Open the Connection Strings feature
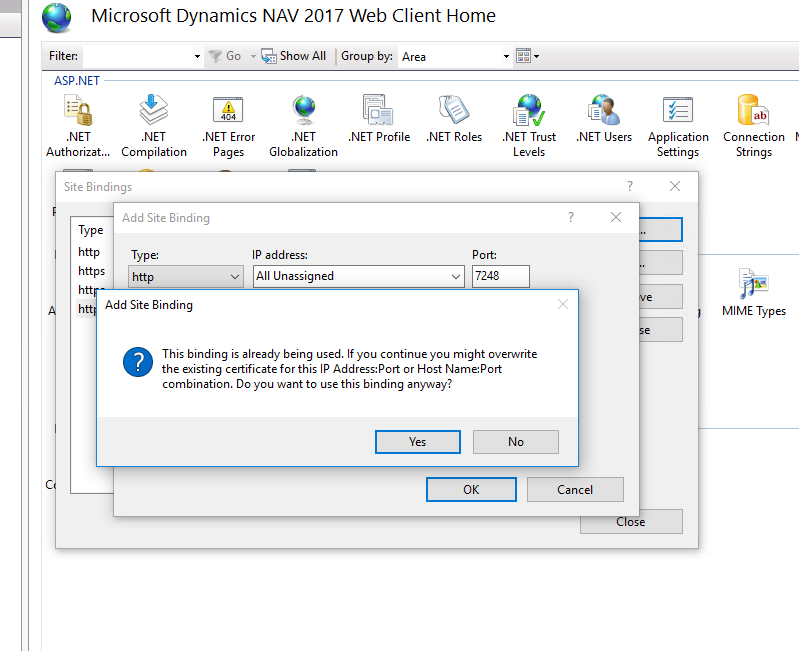Image resolution: width=799 pixels, height=651 pixels. [x=754, y=125]
